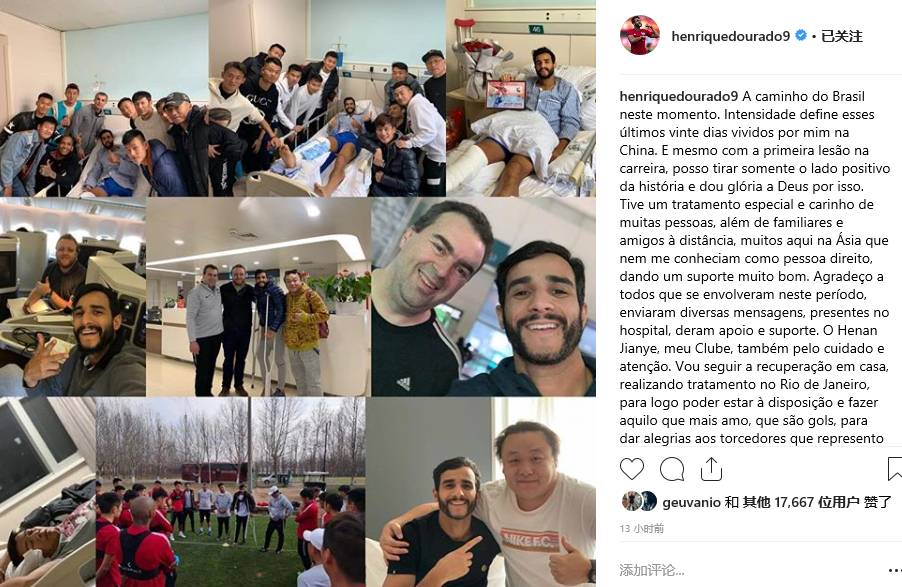Like the post with the heart icon
Viewport: 902px width, 587px height.
(x=632, y=469)
